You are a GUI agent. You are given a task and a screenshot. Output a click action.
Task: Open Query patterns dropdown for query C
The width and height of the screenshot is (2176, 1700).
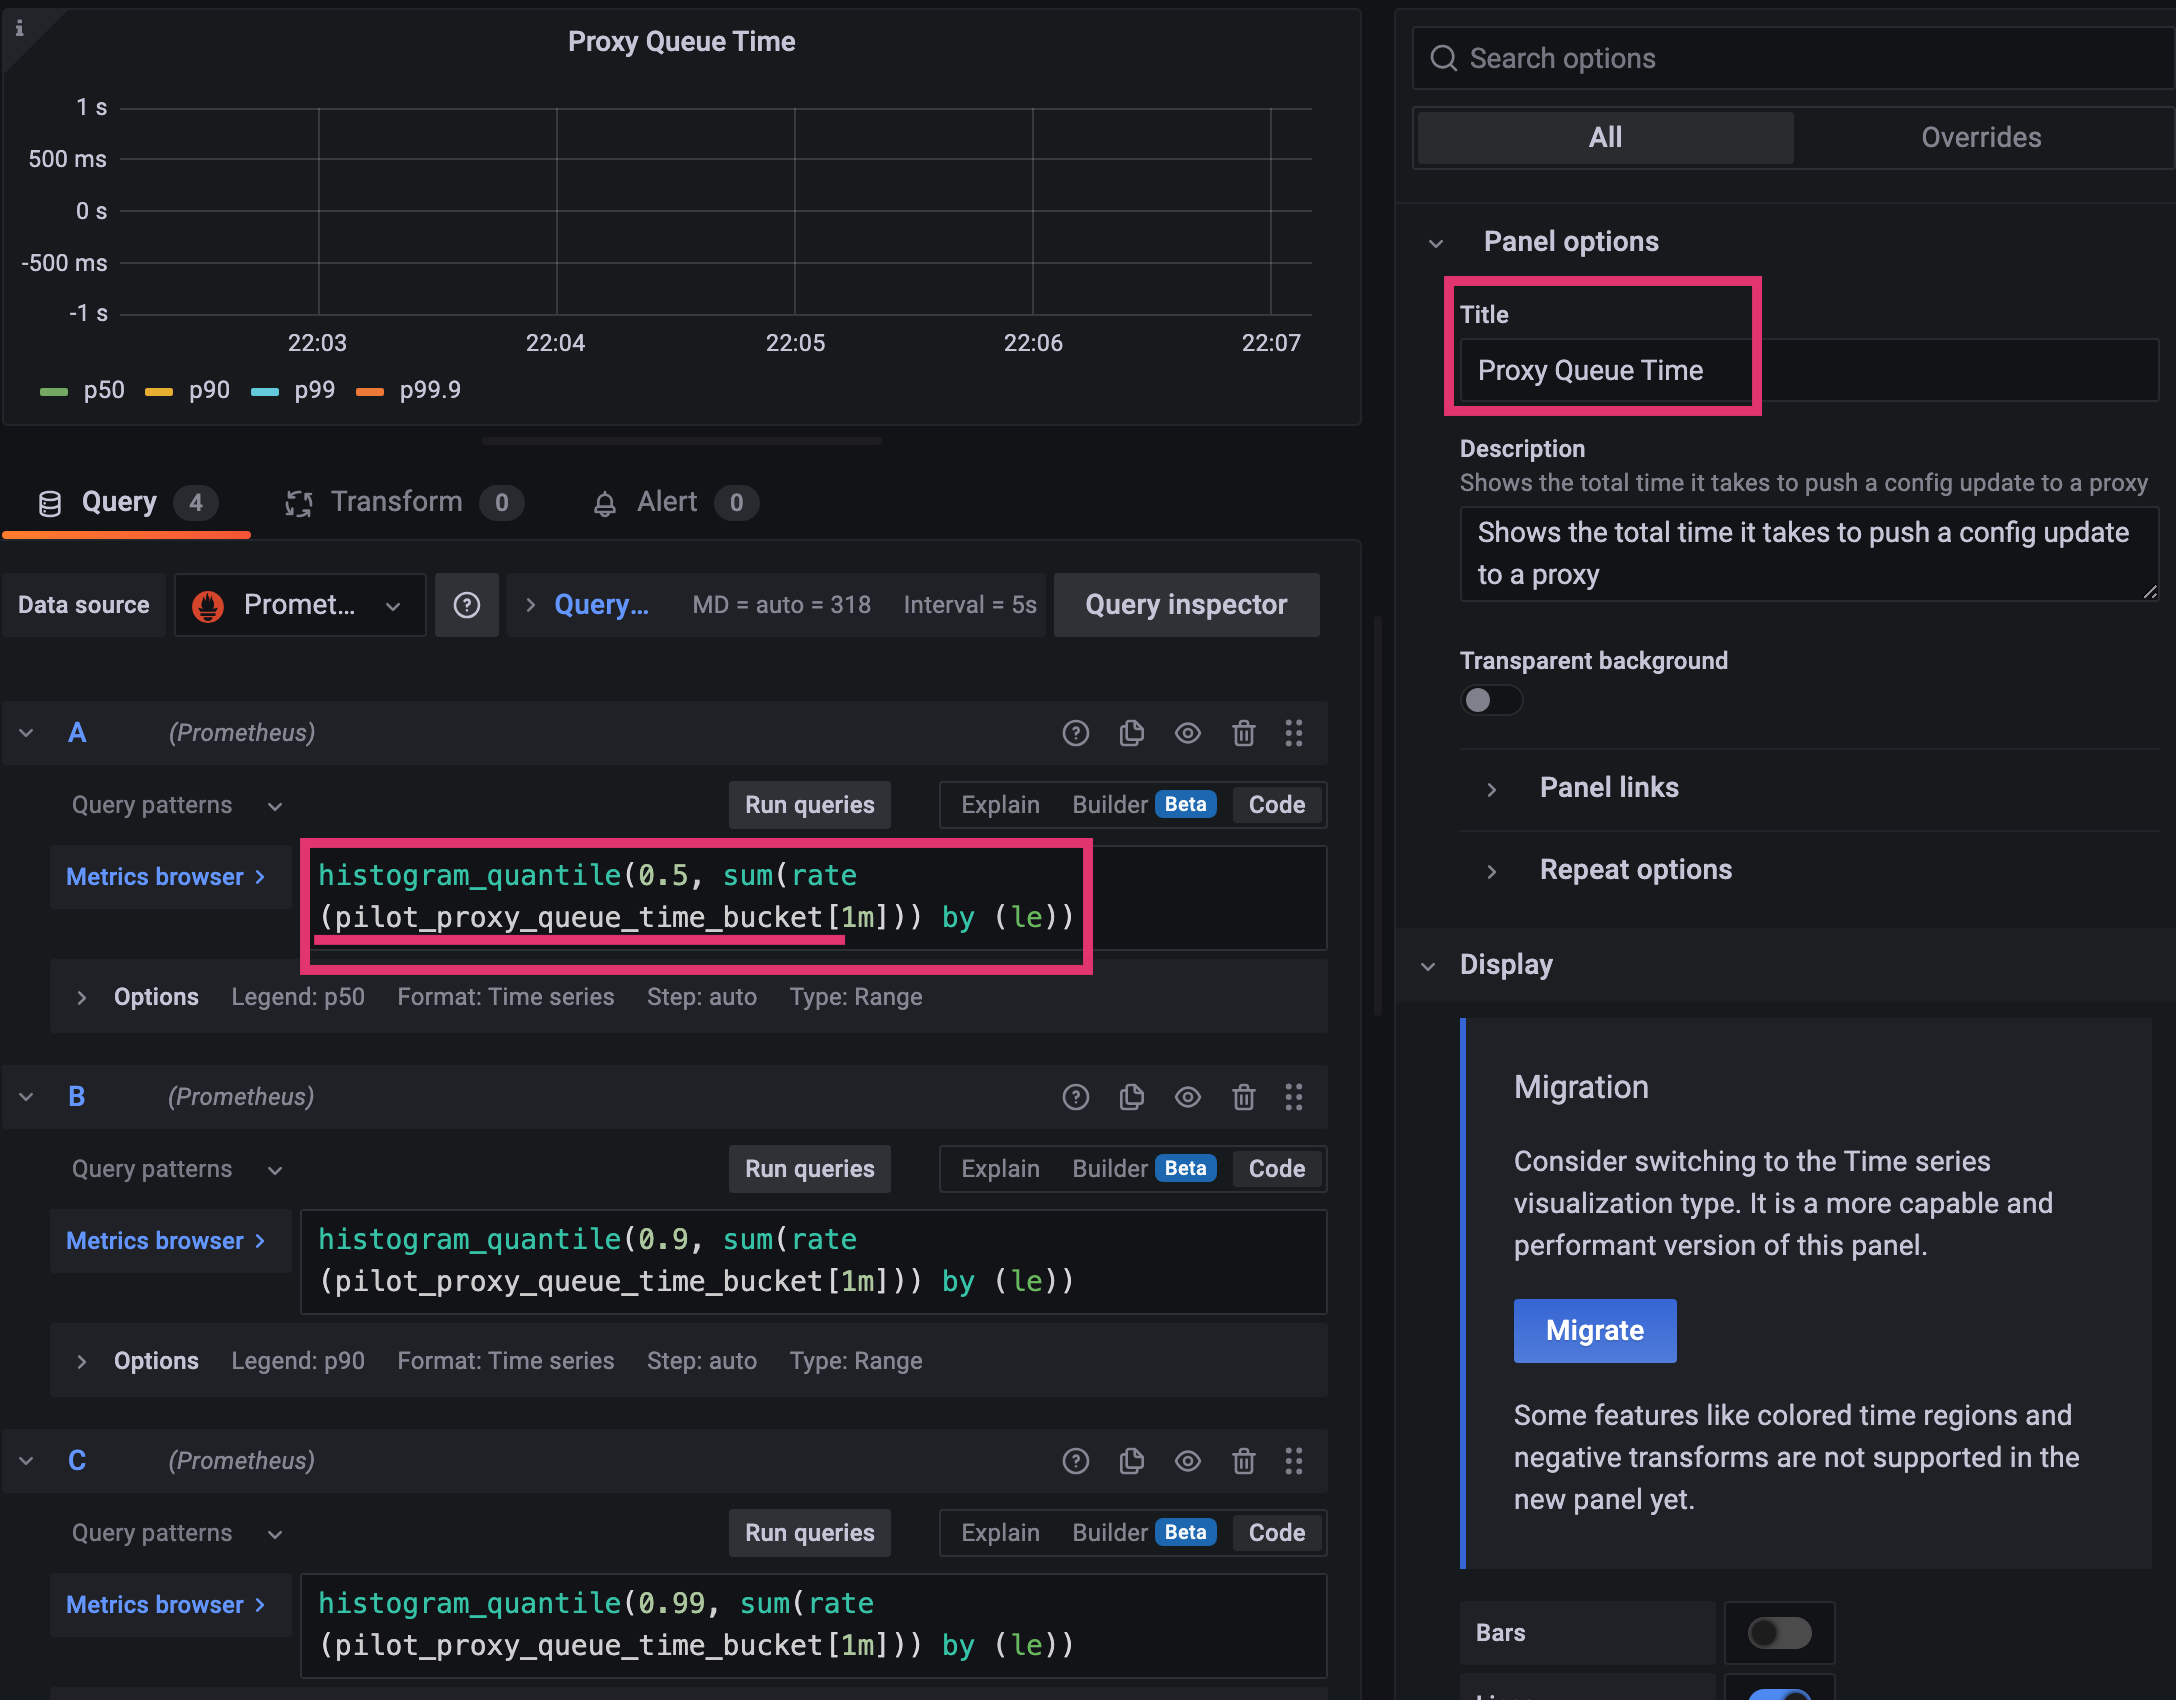(178, 1533)
